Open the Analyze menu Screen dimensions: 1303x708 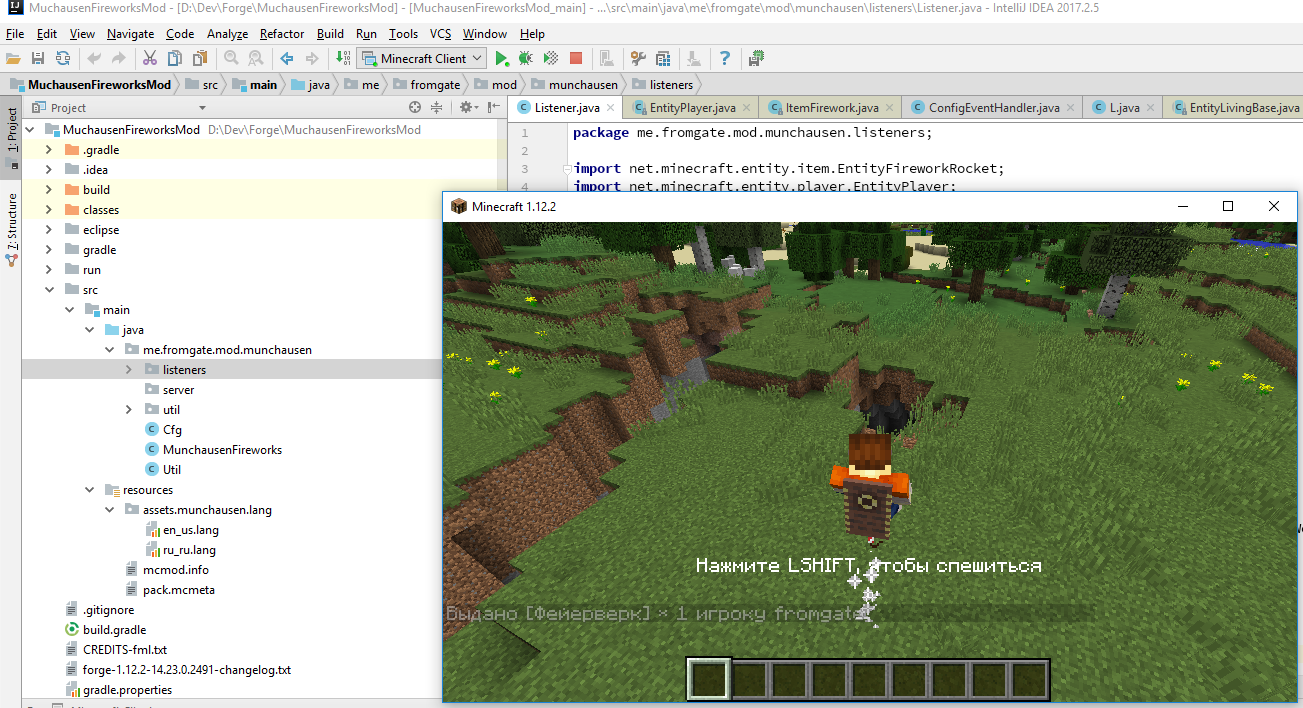[x=227, y=34]
